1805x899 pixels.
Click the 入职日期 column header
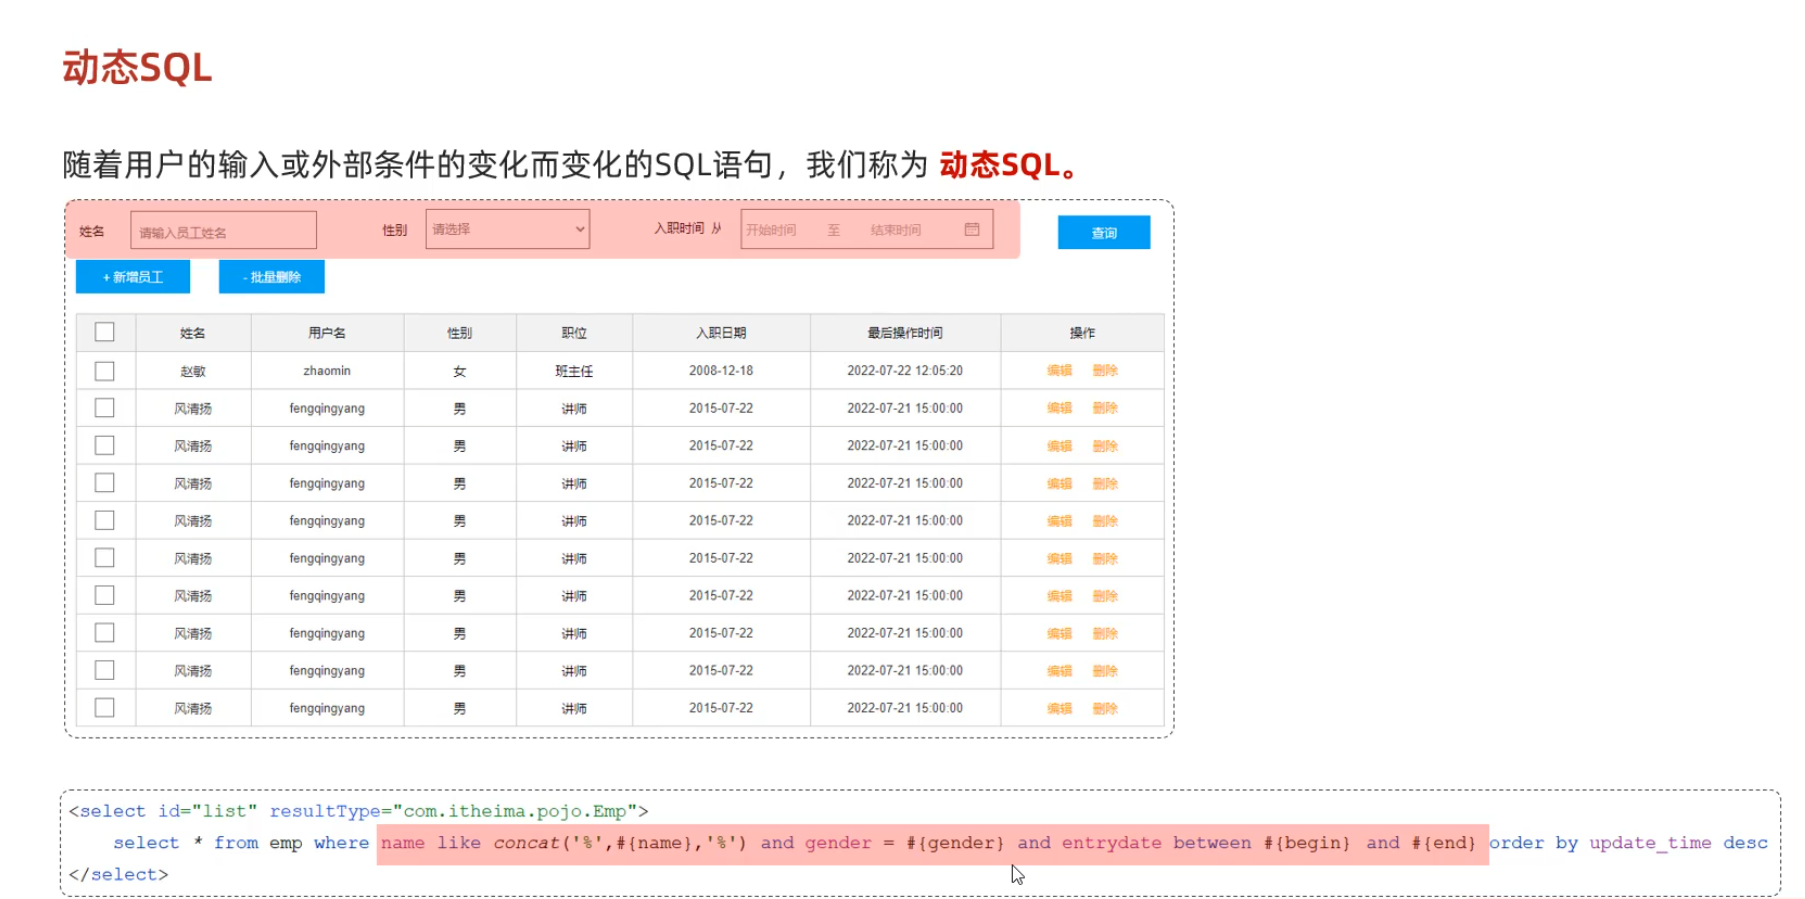point(721,333)
